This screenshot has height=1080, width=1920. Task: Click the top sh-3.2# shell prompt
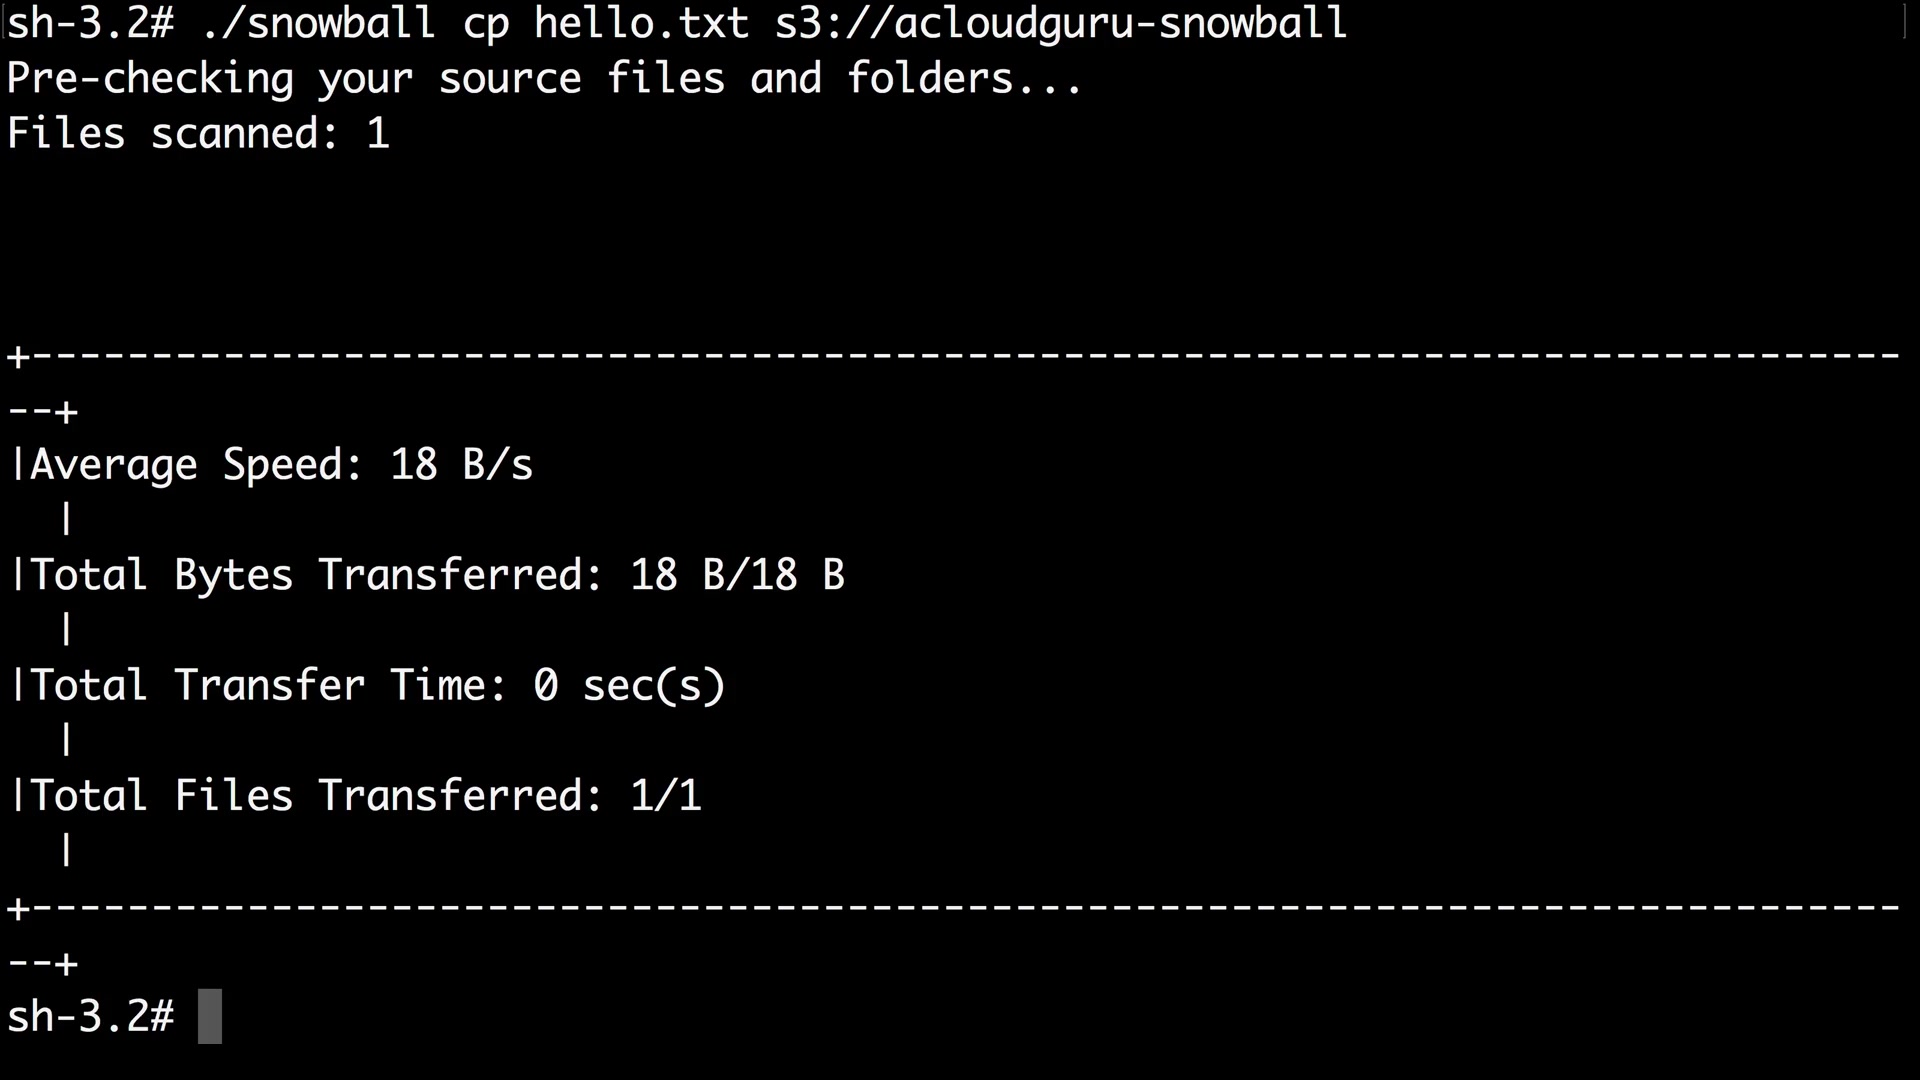coord(90,24)
